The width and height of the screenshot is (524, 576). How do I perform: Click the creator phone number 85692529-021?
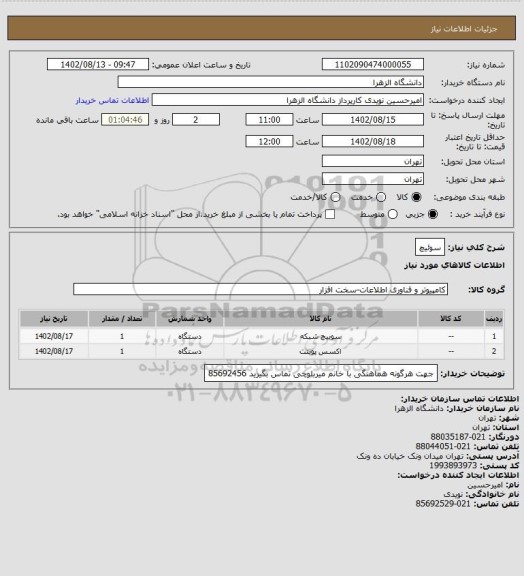[x=443, y=504]
